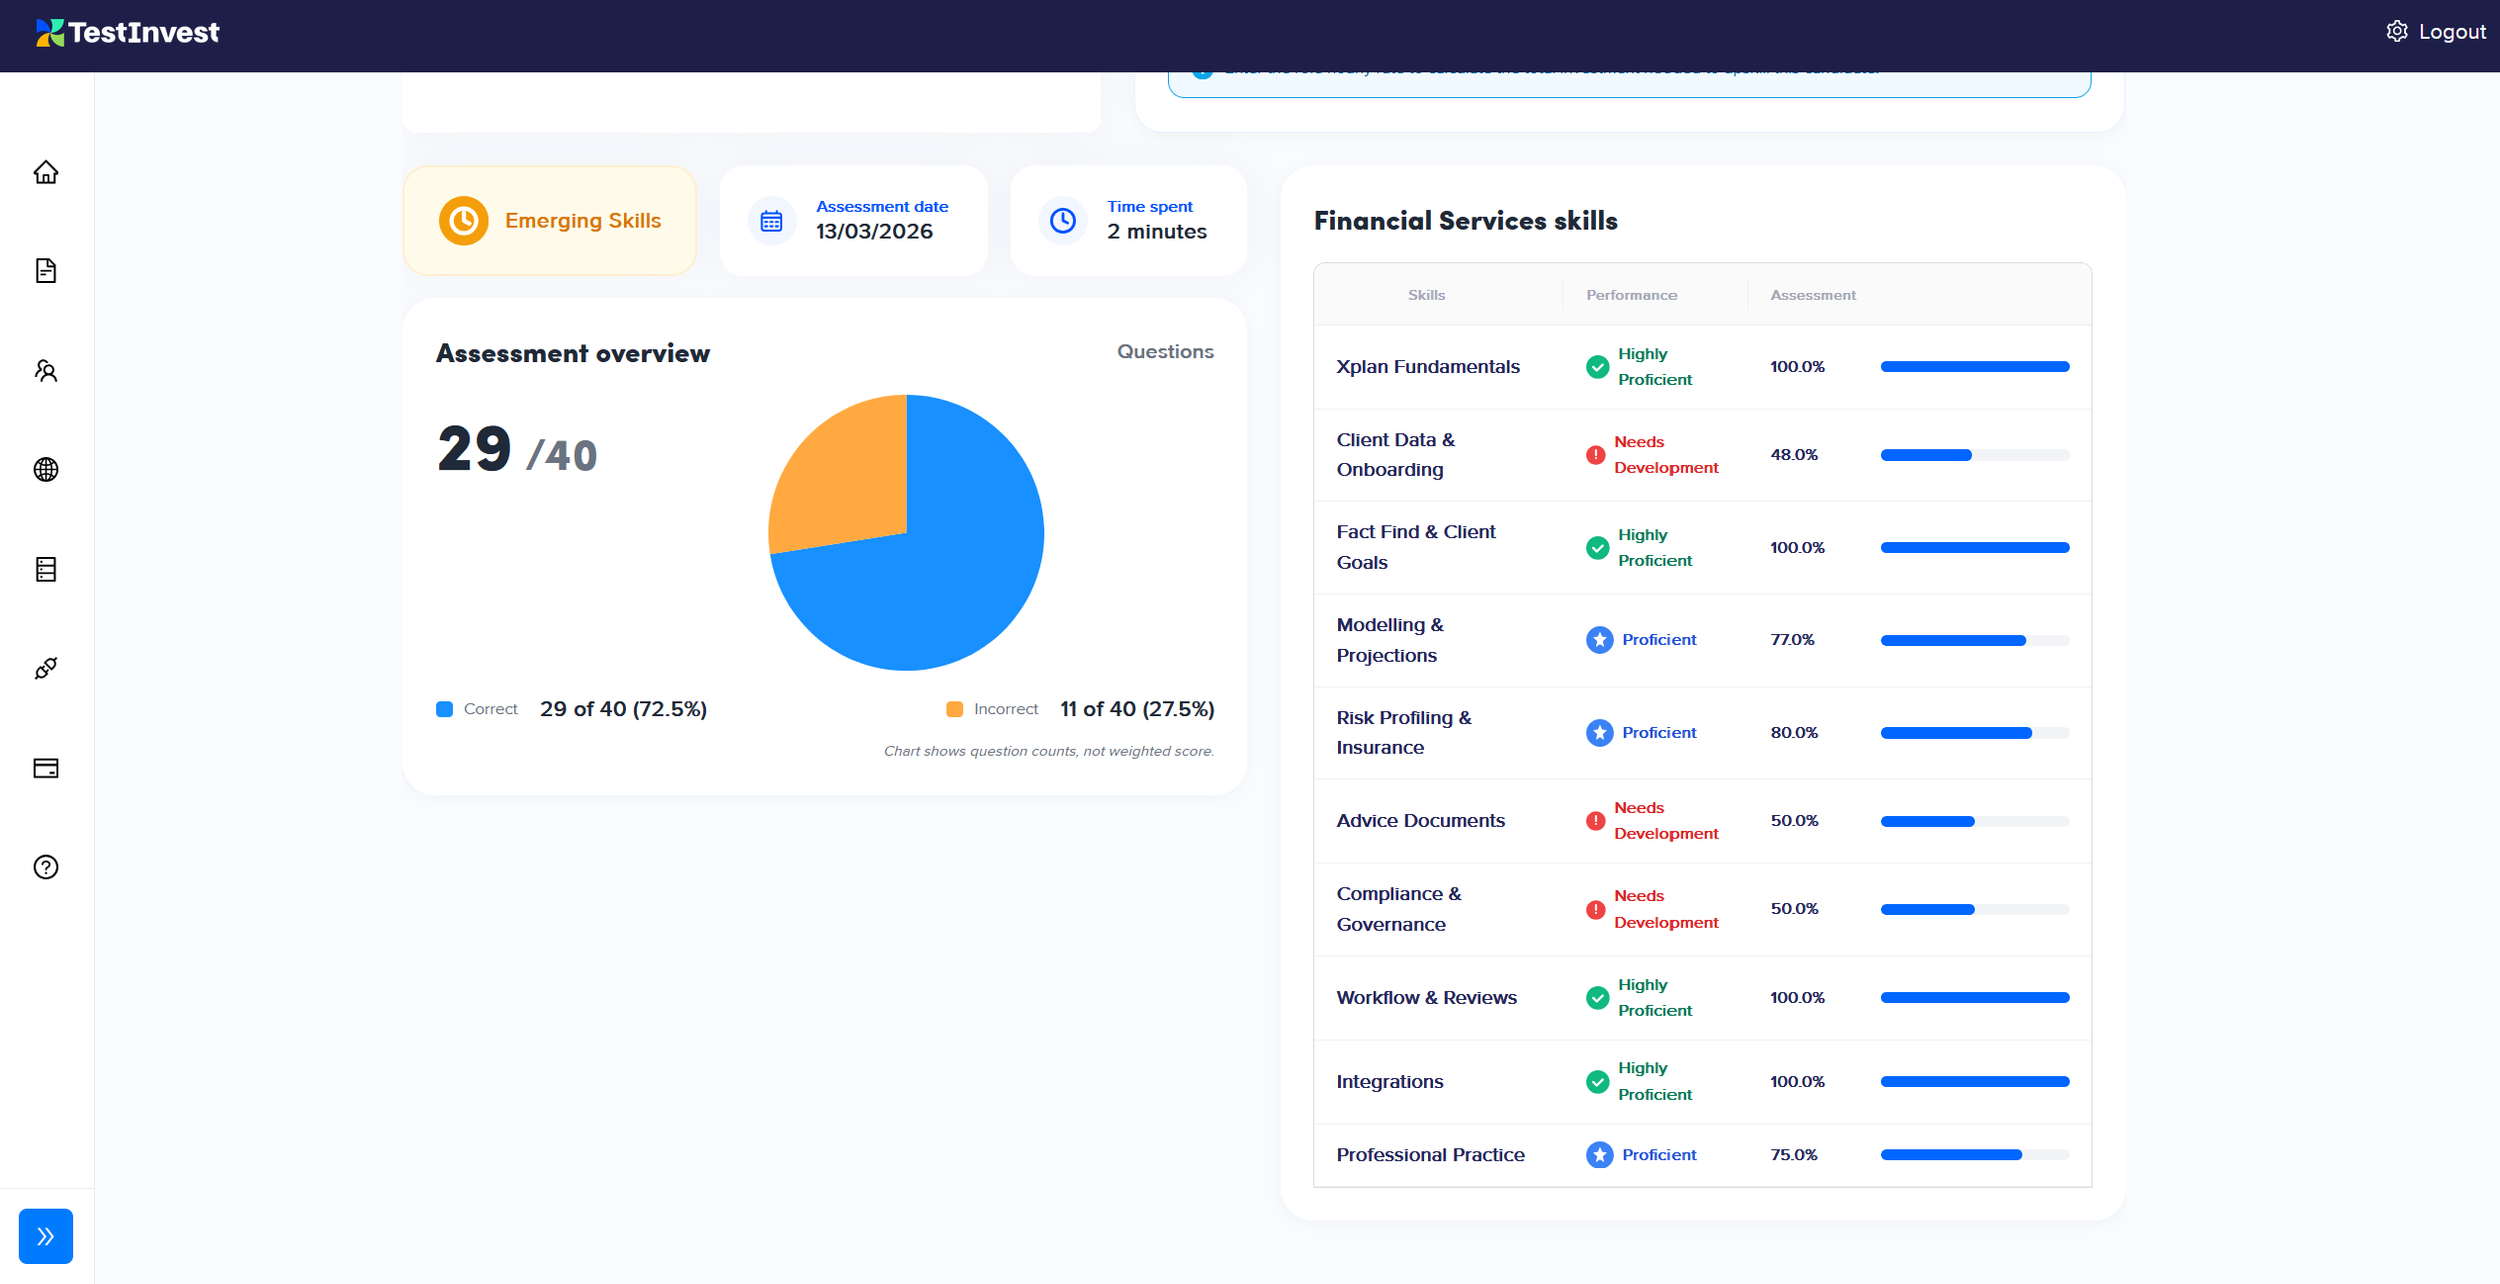The height and width of the screenshot is (1284, 2500).
Task: Click the Skills column header
Action: pyautogui.click(x=1426, y=295)
